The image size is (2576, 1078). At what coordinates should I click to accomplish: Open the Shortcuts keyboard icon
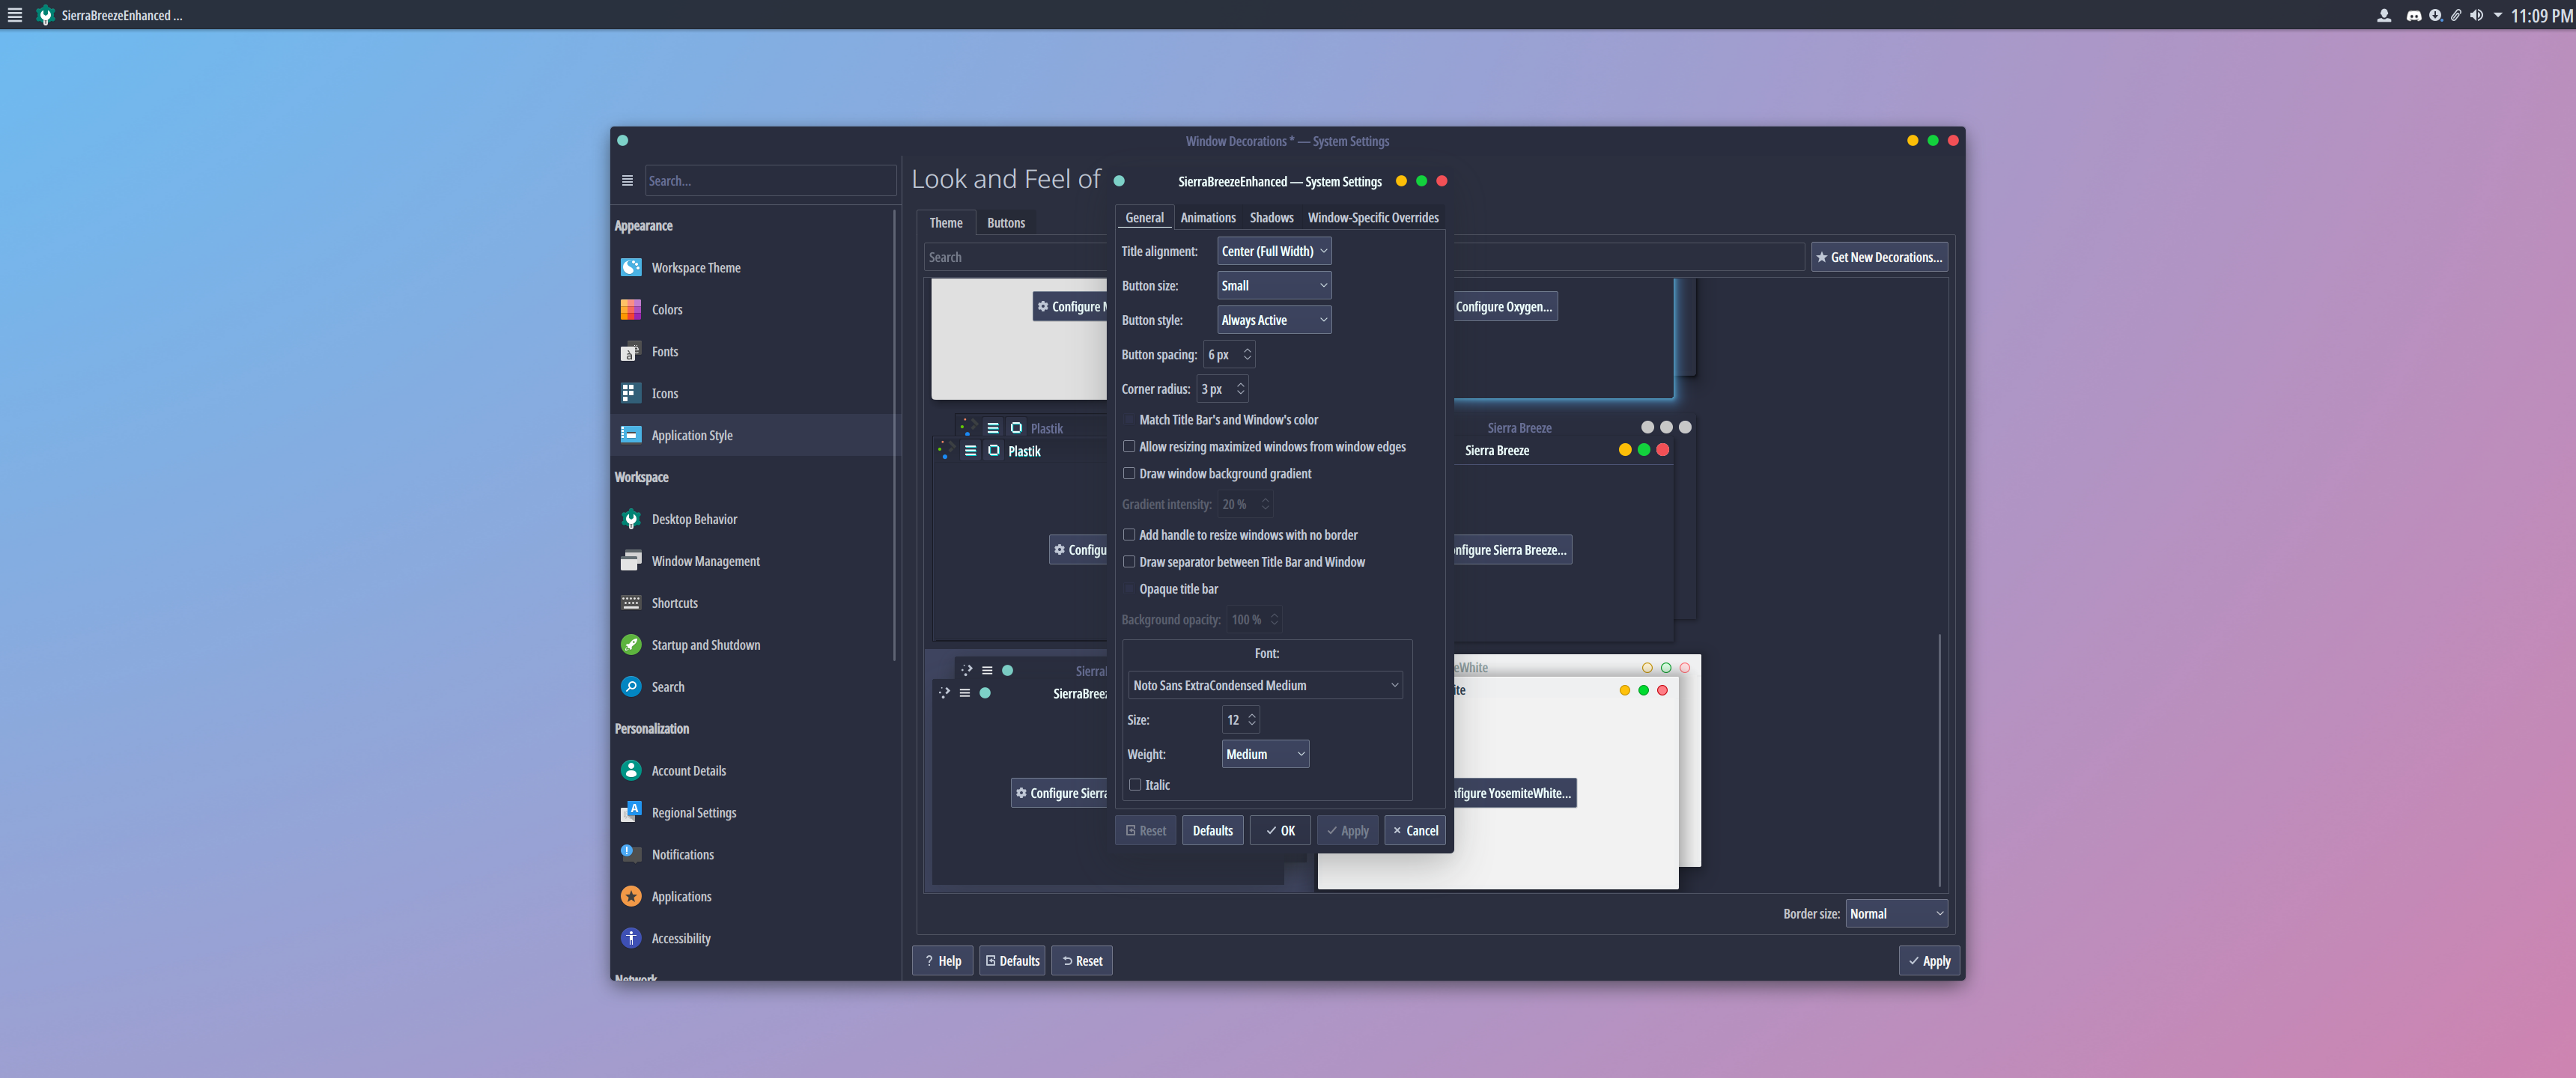(631, 603)
